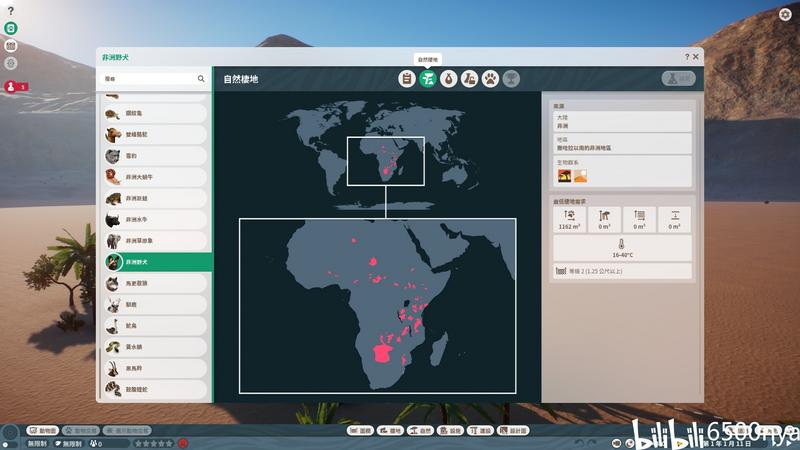Click the calendar-like icon in left sidebar
Image resolution: width=800 pixels, height=450 pixels.
(x=11, y=46)
